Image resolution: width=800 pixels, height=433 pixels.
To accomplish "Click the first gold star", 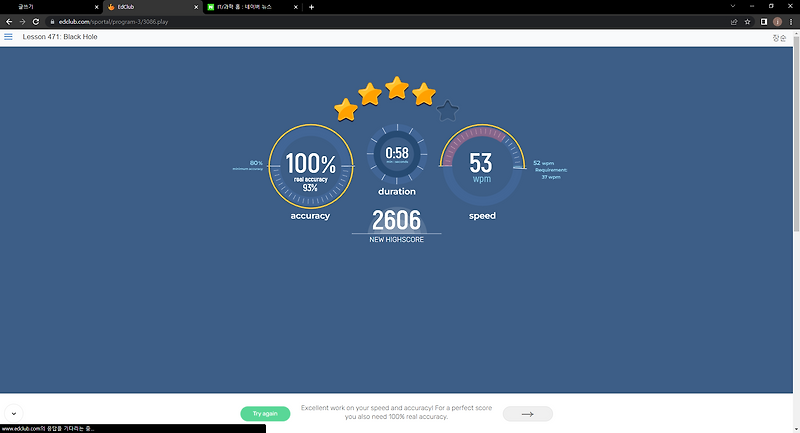I will click(346, 110).
